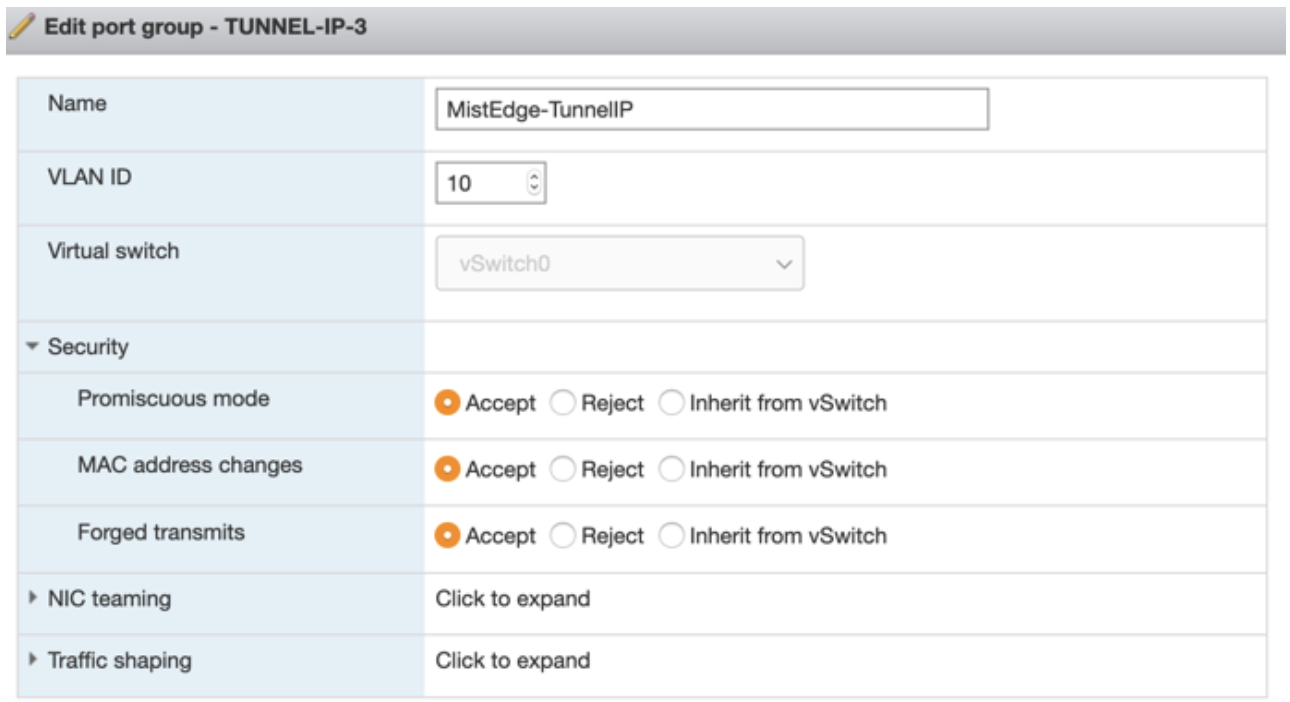1290x702 pixels.
Task: Click the Security section label
Action: (88, 348)
